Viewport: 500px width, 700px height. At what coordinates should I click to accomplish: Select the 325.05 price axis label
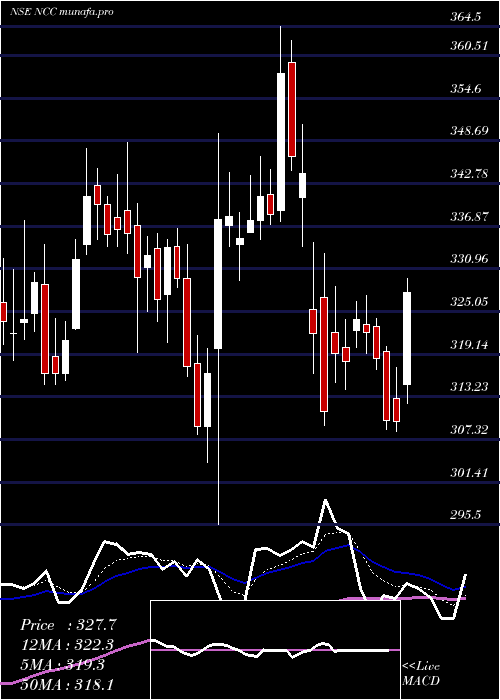coord(468,302)
